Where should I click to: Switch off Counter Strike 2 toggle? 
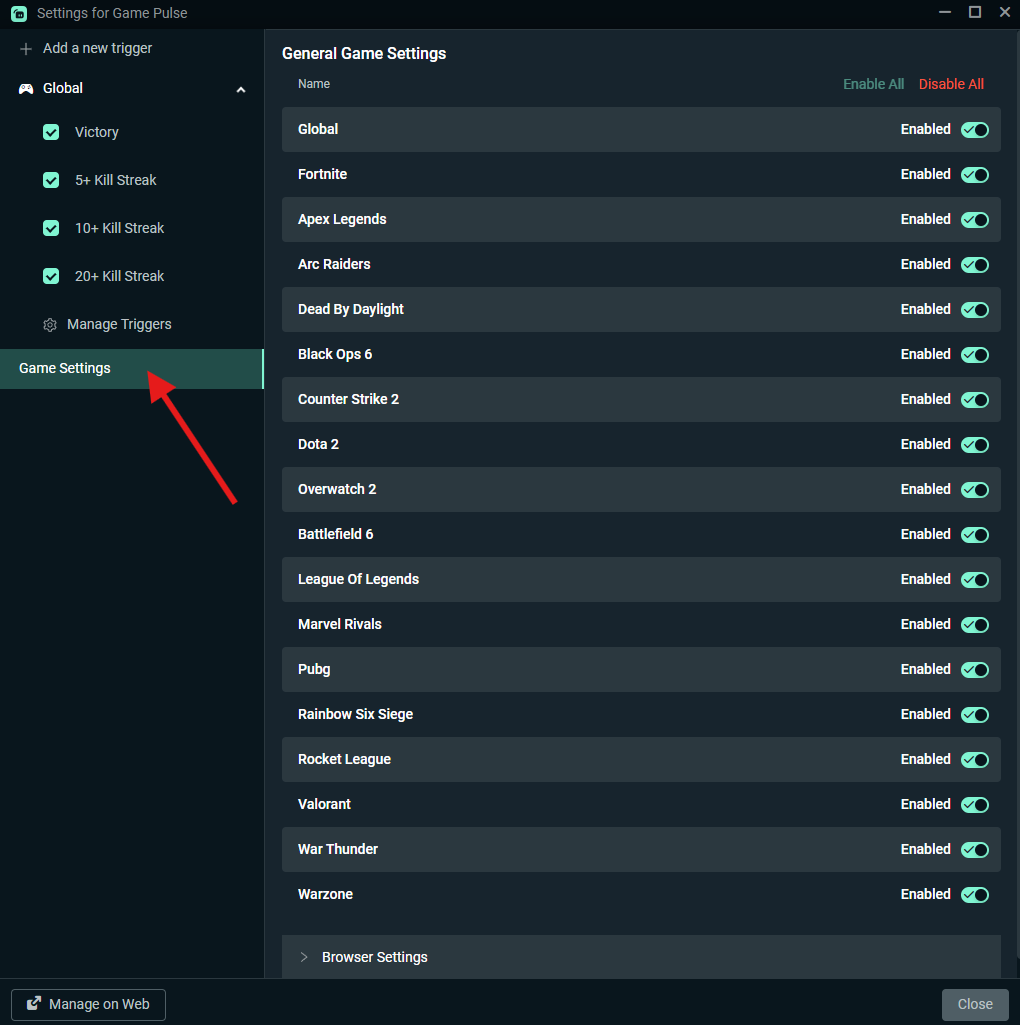point(974,399)
